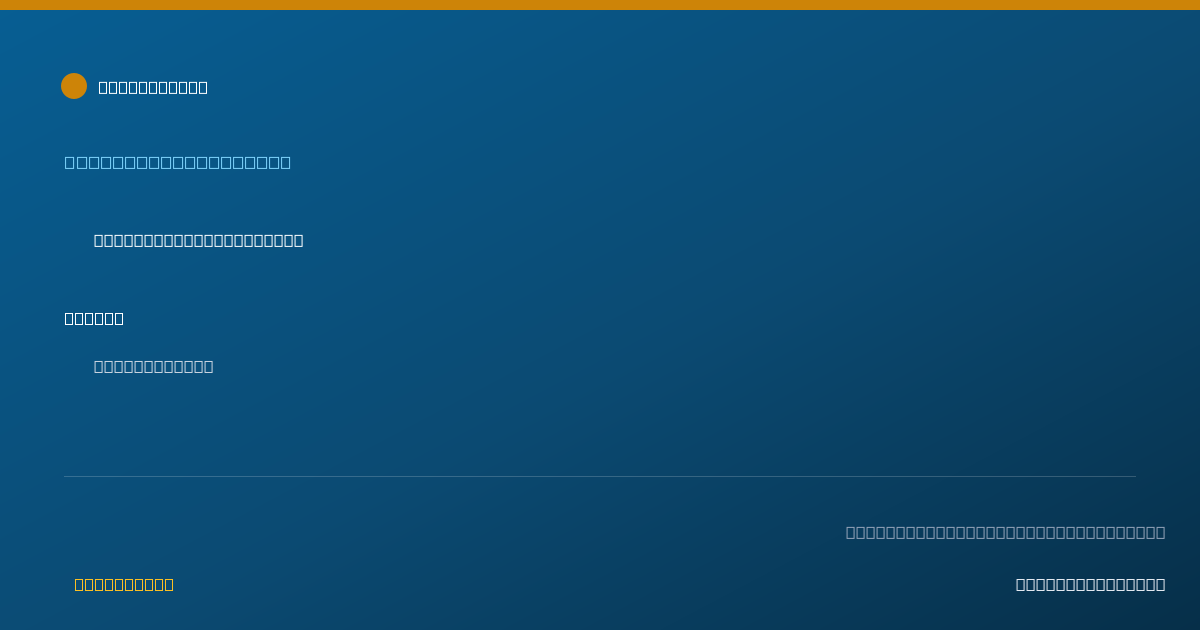Viewport: 1200px width, 630px height.
Task: Select the short bold white section heading
Action: point(94,318)
